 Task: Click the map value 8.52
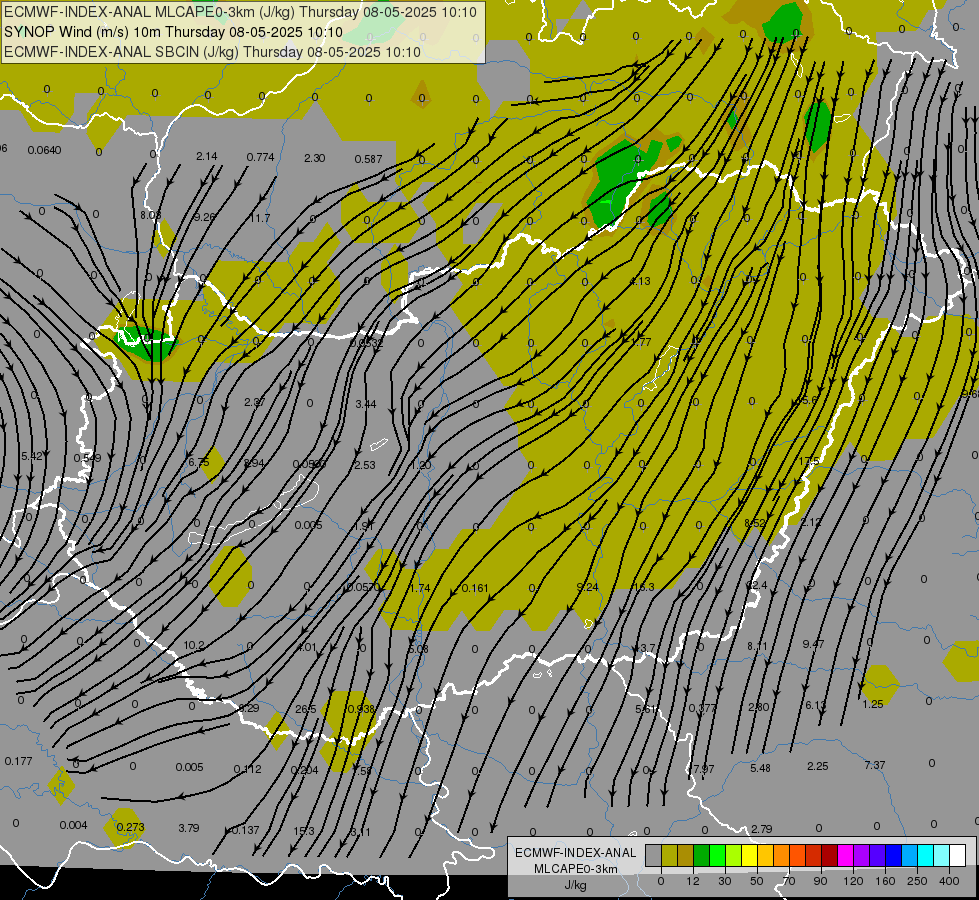click(x=755, y=523)
